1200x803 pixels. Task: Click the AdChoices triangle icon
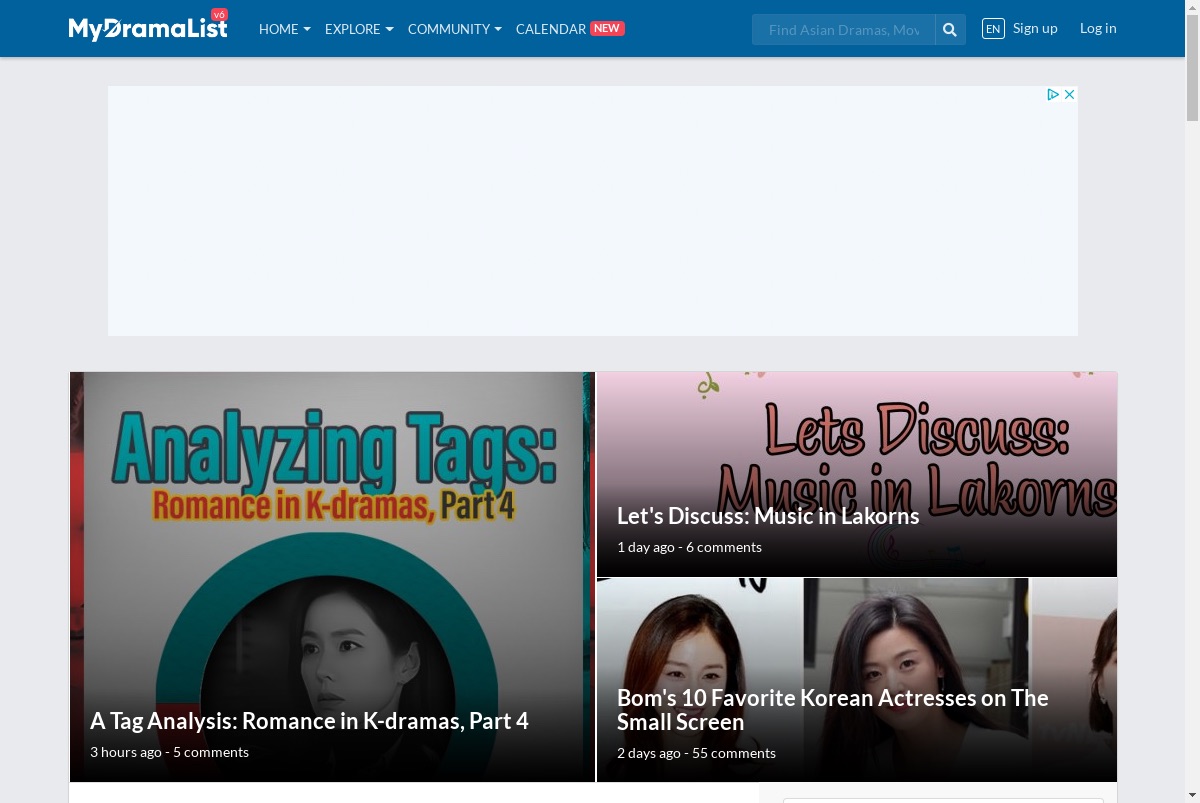(x=1053, y=94)
